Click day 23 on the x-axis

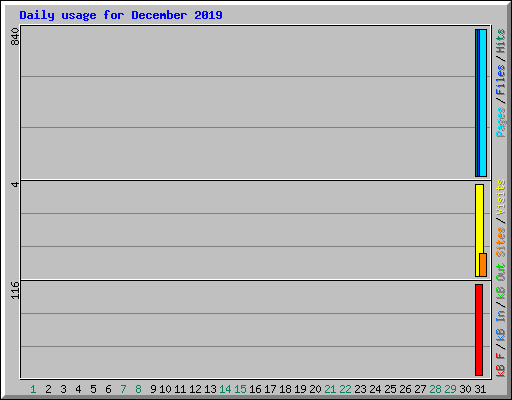360,389
